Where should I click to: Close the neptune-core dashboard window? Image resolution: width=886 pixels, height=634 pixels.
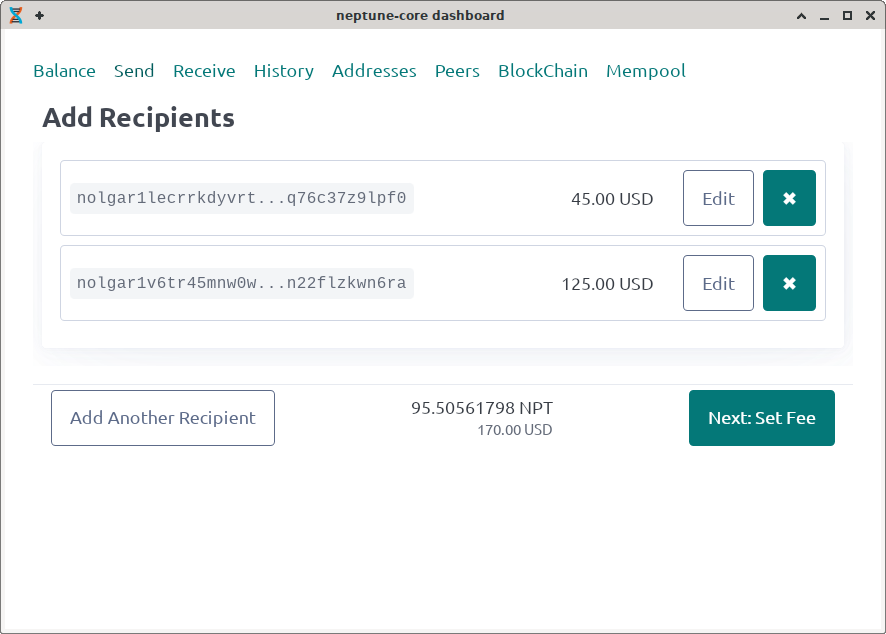pos(869,16)
